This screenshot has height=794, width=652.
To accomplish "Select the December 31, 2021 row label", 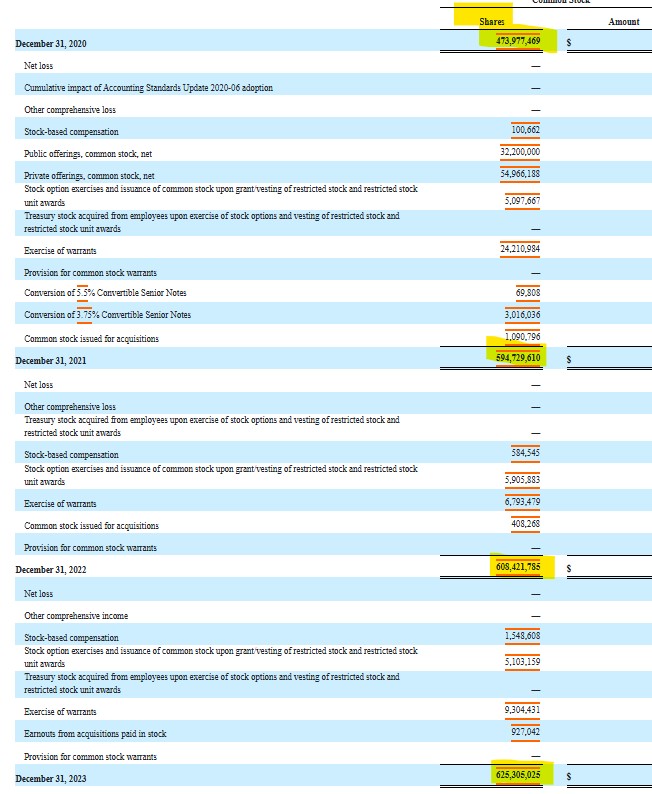I will click(51, 361).
